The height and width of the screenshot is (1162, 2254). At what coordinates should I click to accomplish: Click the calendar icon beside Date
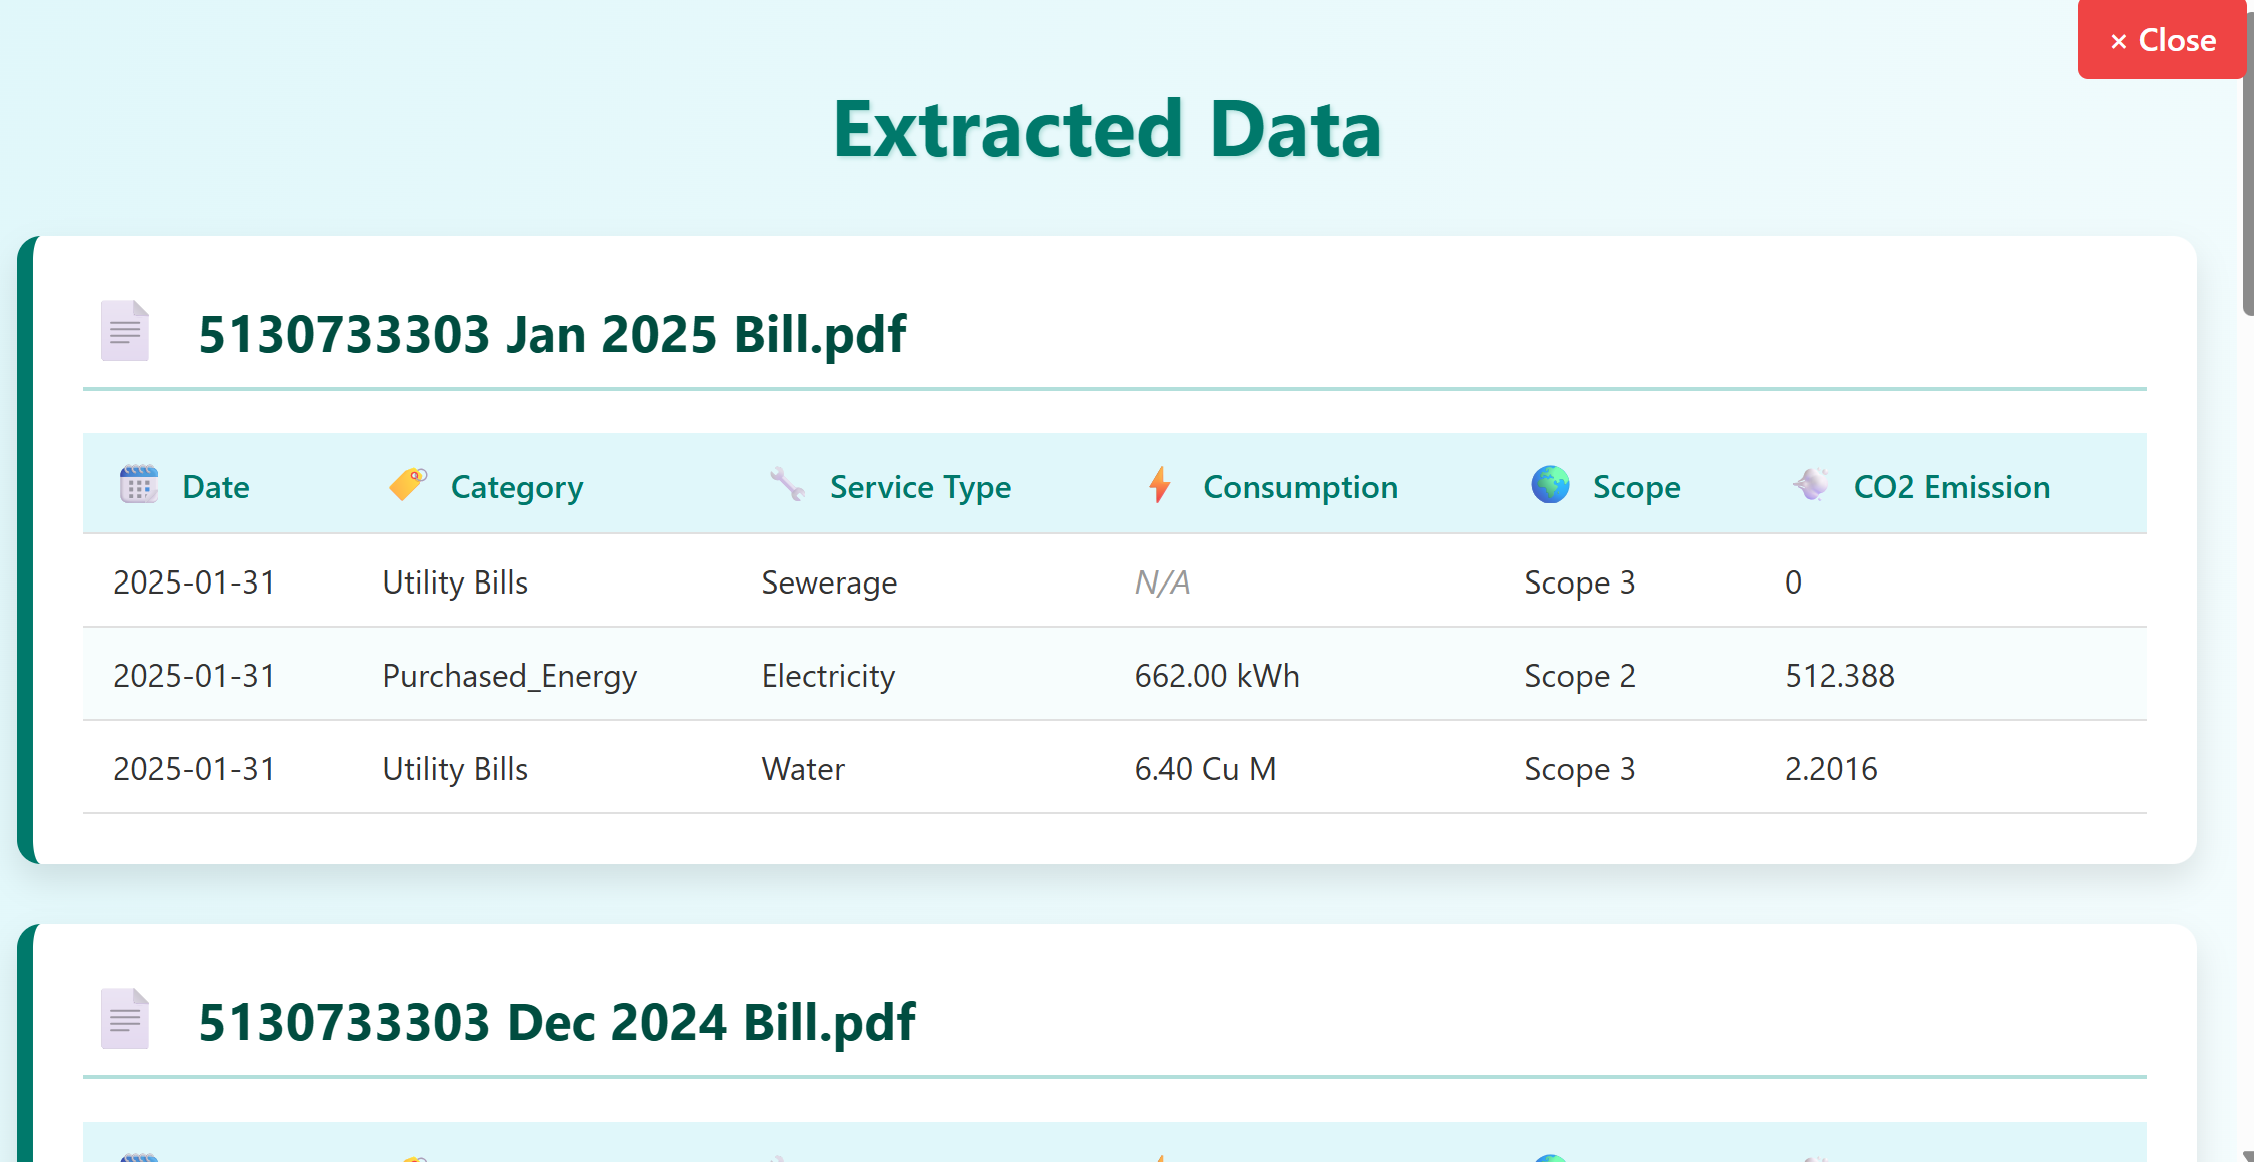[139, 485]
